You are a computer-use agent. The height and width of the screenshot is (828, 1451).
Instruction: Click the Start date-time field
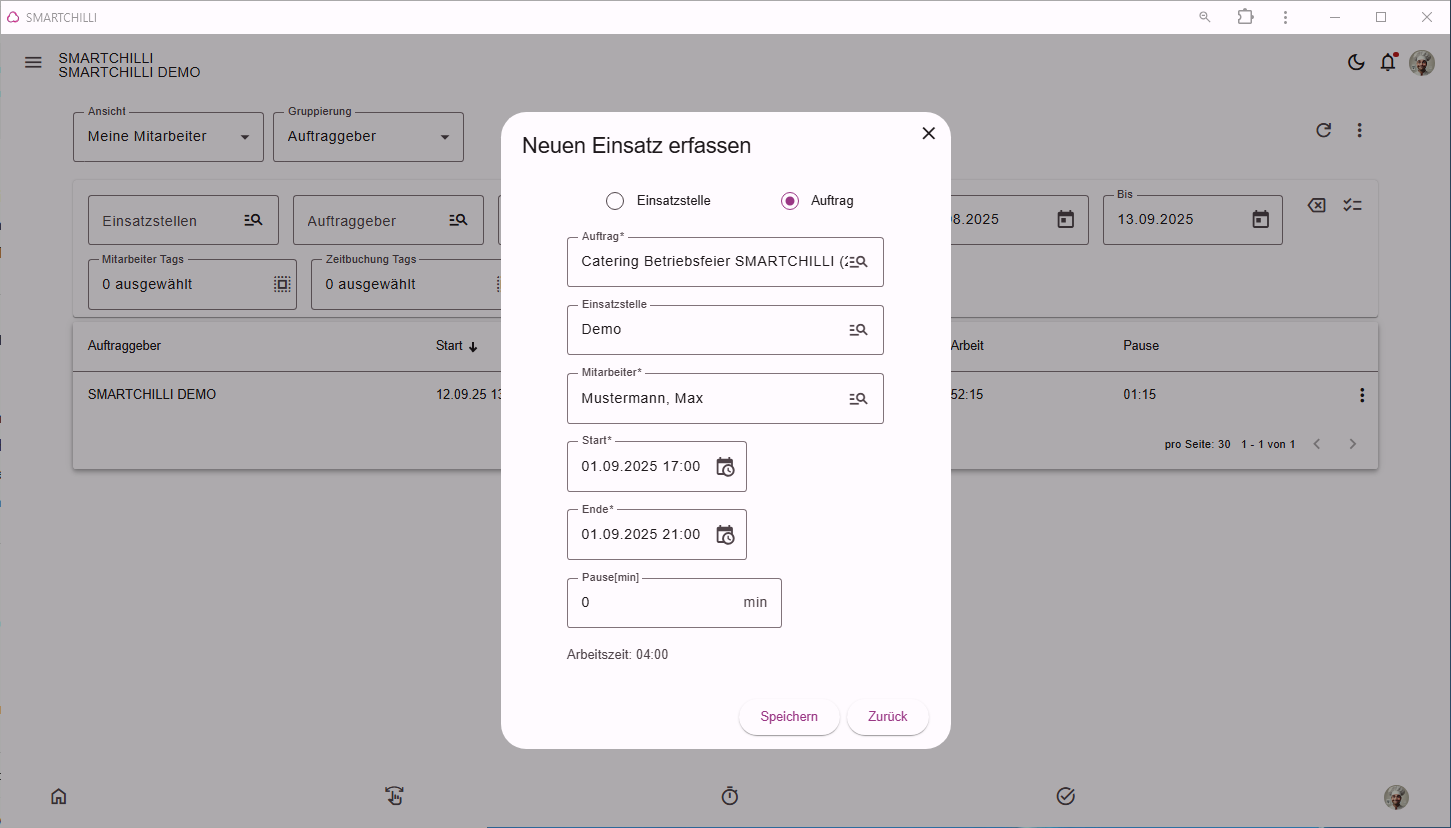[656, 466]
